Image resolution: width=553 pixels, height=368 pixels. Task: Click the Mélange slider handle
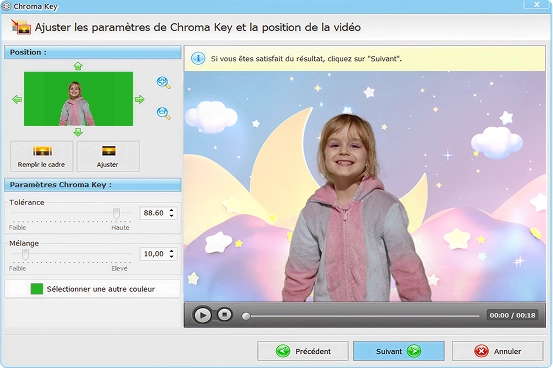[25, 254]
